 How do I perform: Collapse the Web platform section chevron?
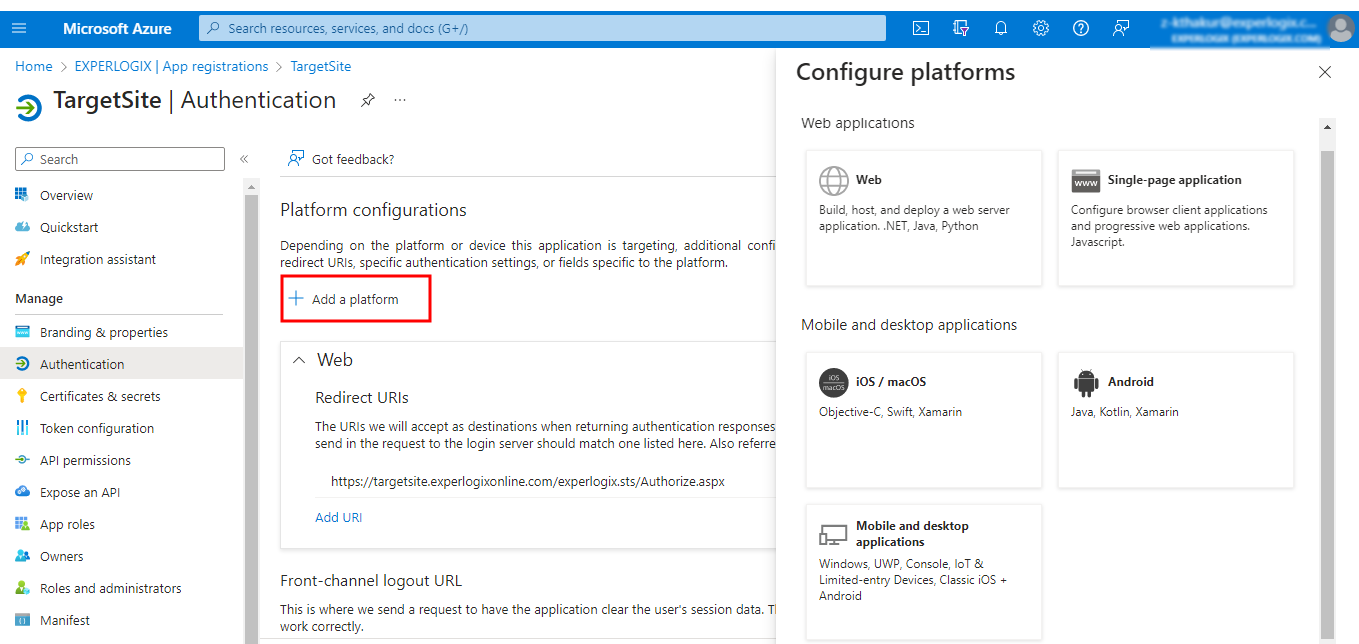298,360
